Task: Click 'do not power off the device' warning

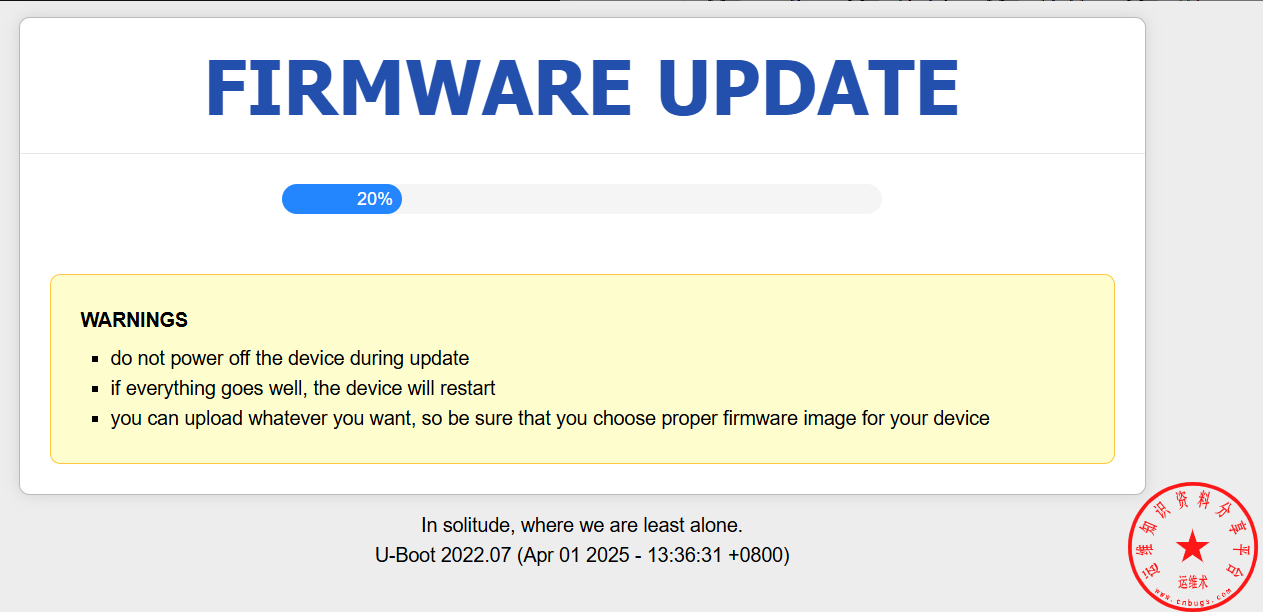Action: click(290, 358)
